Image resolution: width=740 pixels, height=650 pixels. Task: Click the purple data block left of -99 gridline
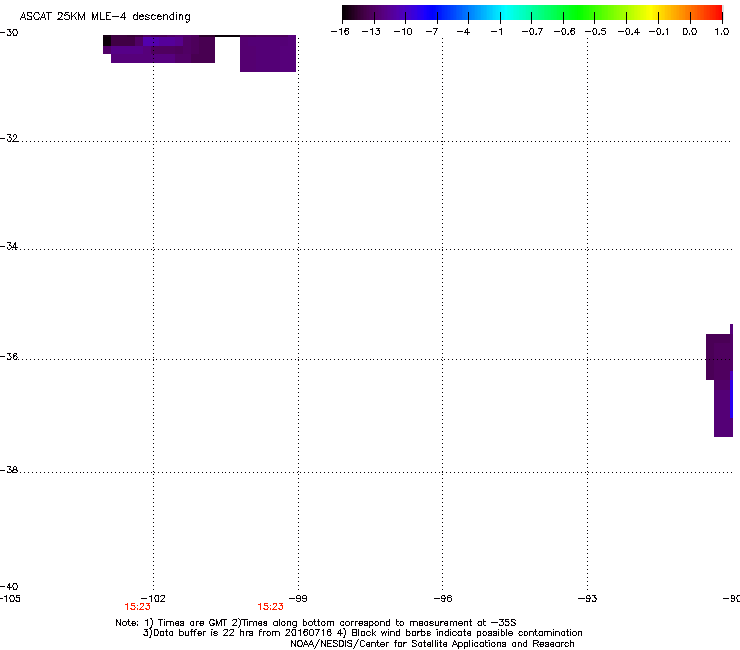point(268,53)
